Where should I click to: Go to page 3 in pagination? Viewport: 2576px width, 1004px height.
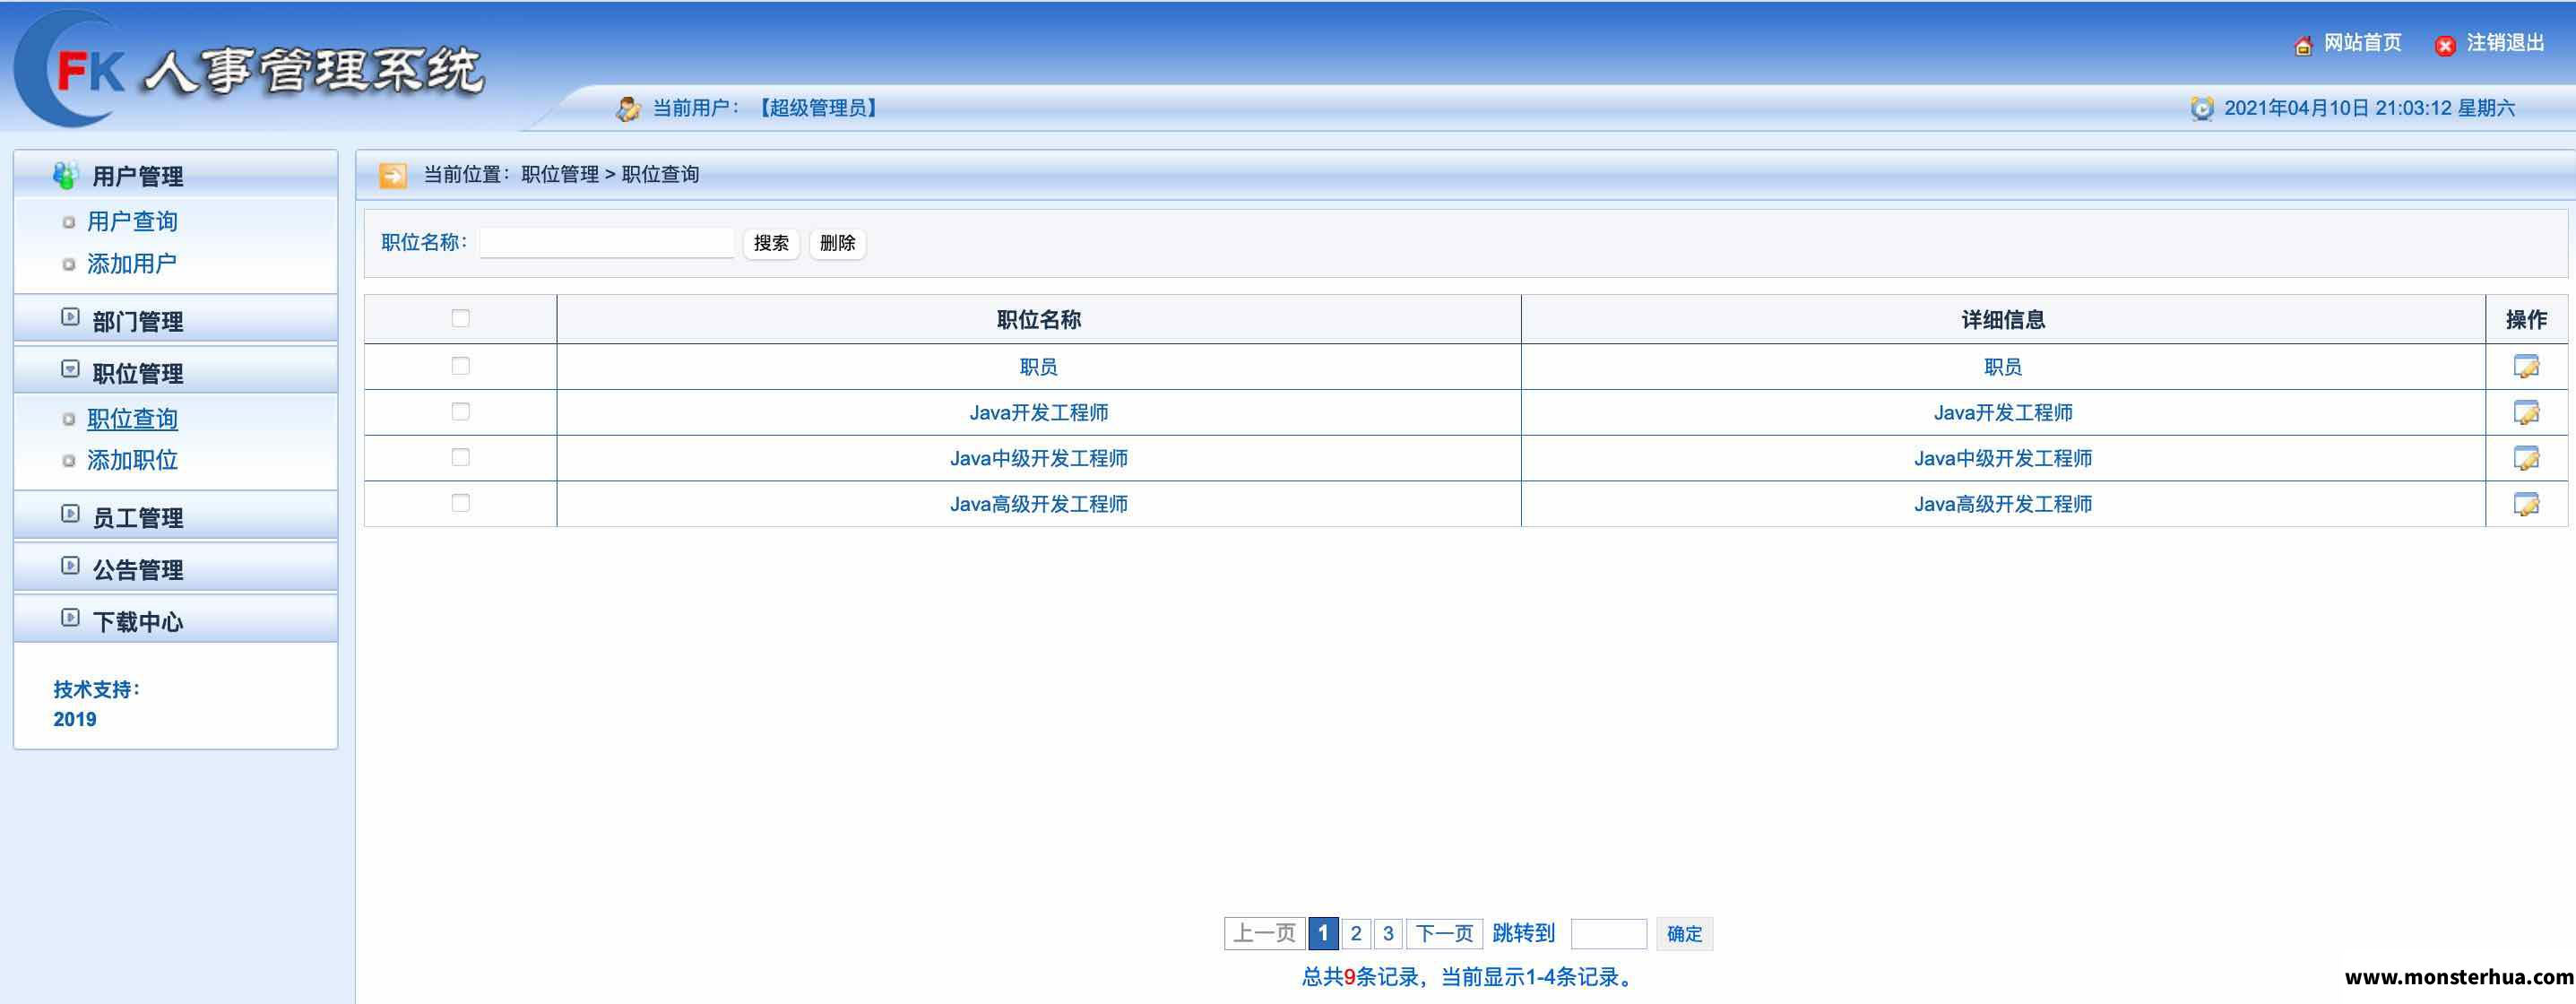[1388, 933]
